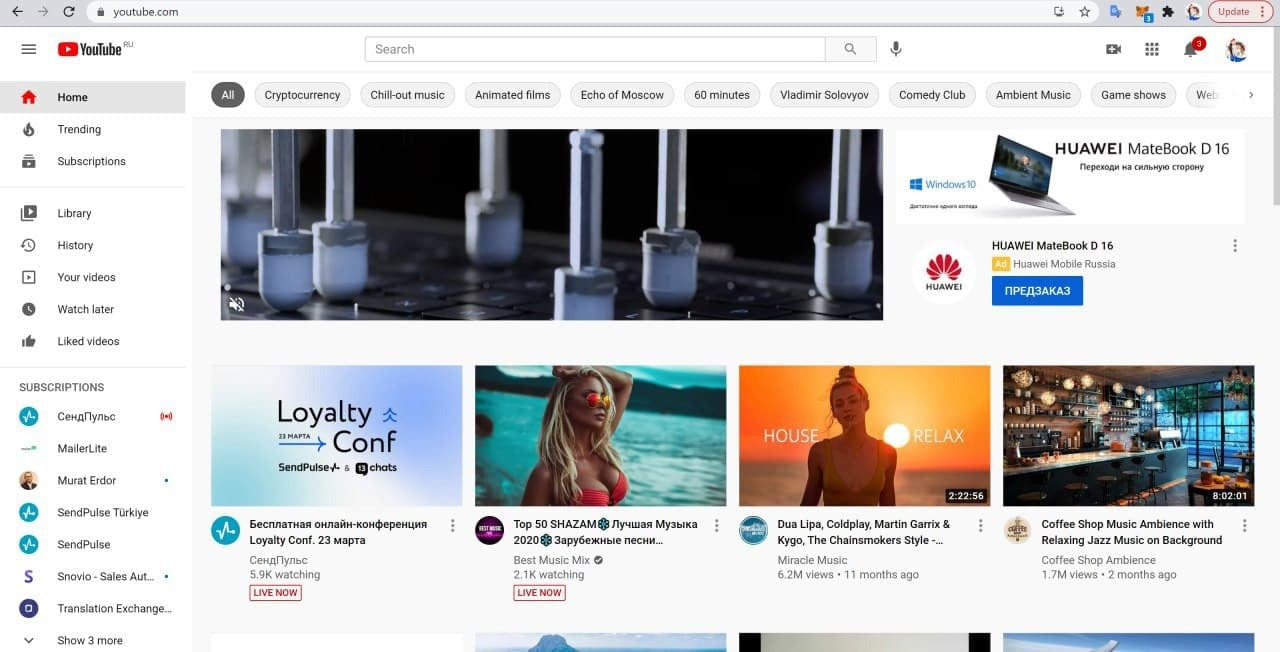Select the Vladimir Solovyov chip

point(824,95)
